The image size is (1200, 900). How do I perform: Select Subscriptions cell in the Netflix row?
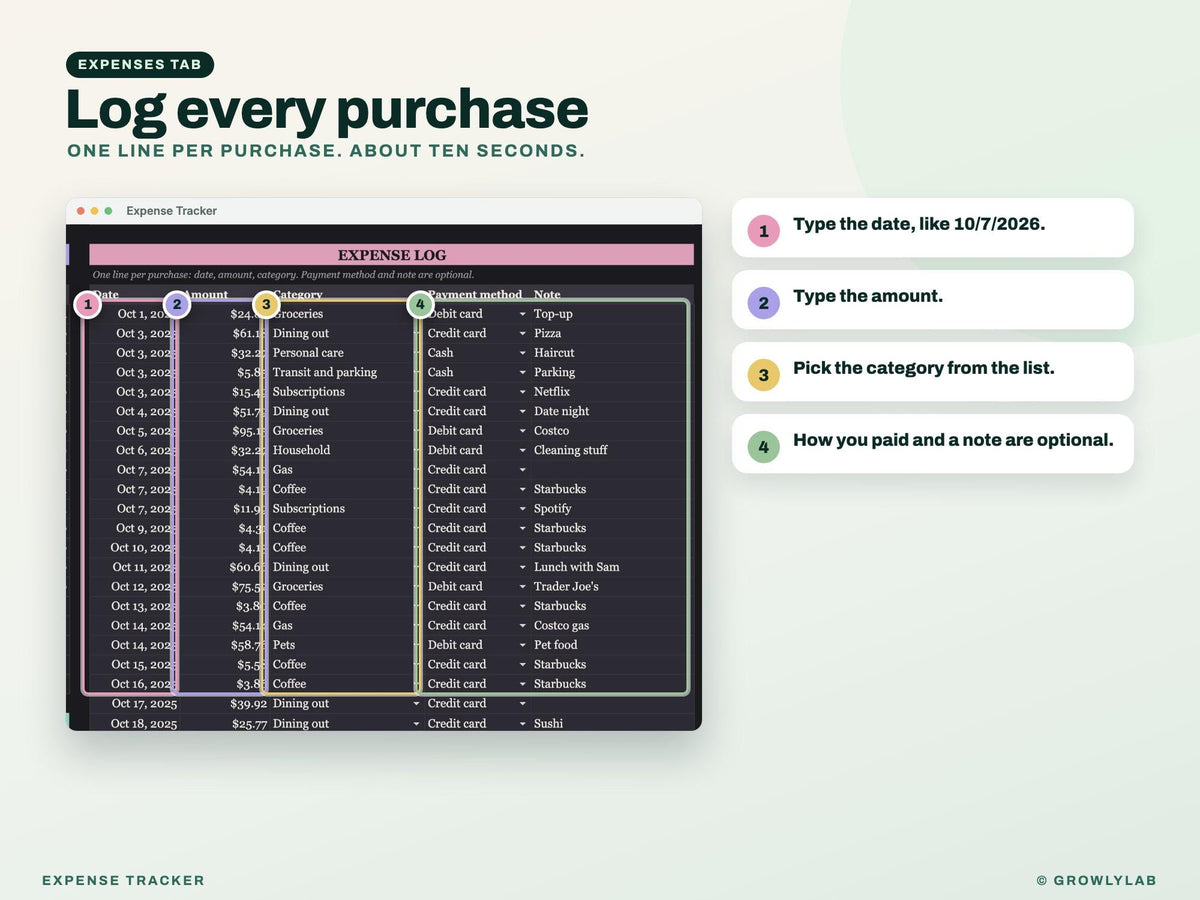pos(345,392)
